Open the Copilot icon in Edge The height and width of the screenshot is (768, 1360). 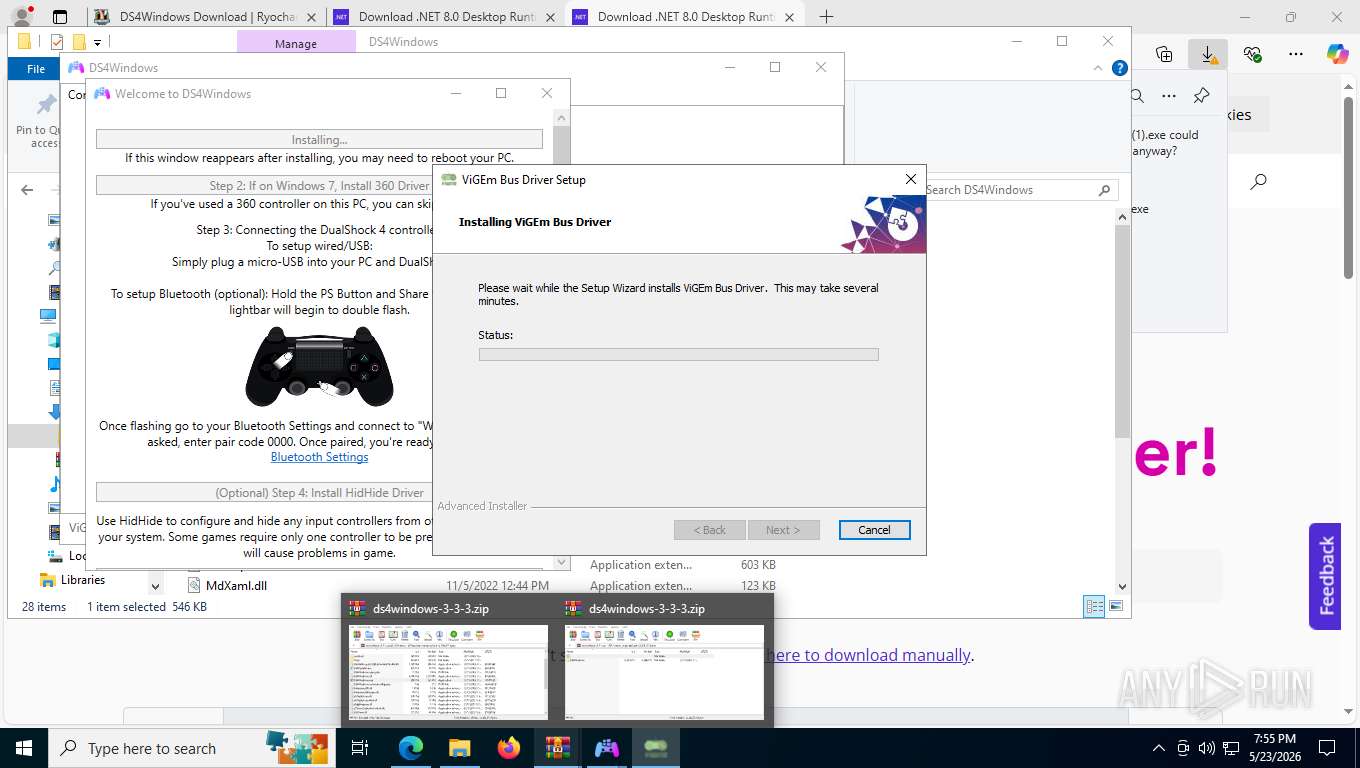coord(1337,54)
